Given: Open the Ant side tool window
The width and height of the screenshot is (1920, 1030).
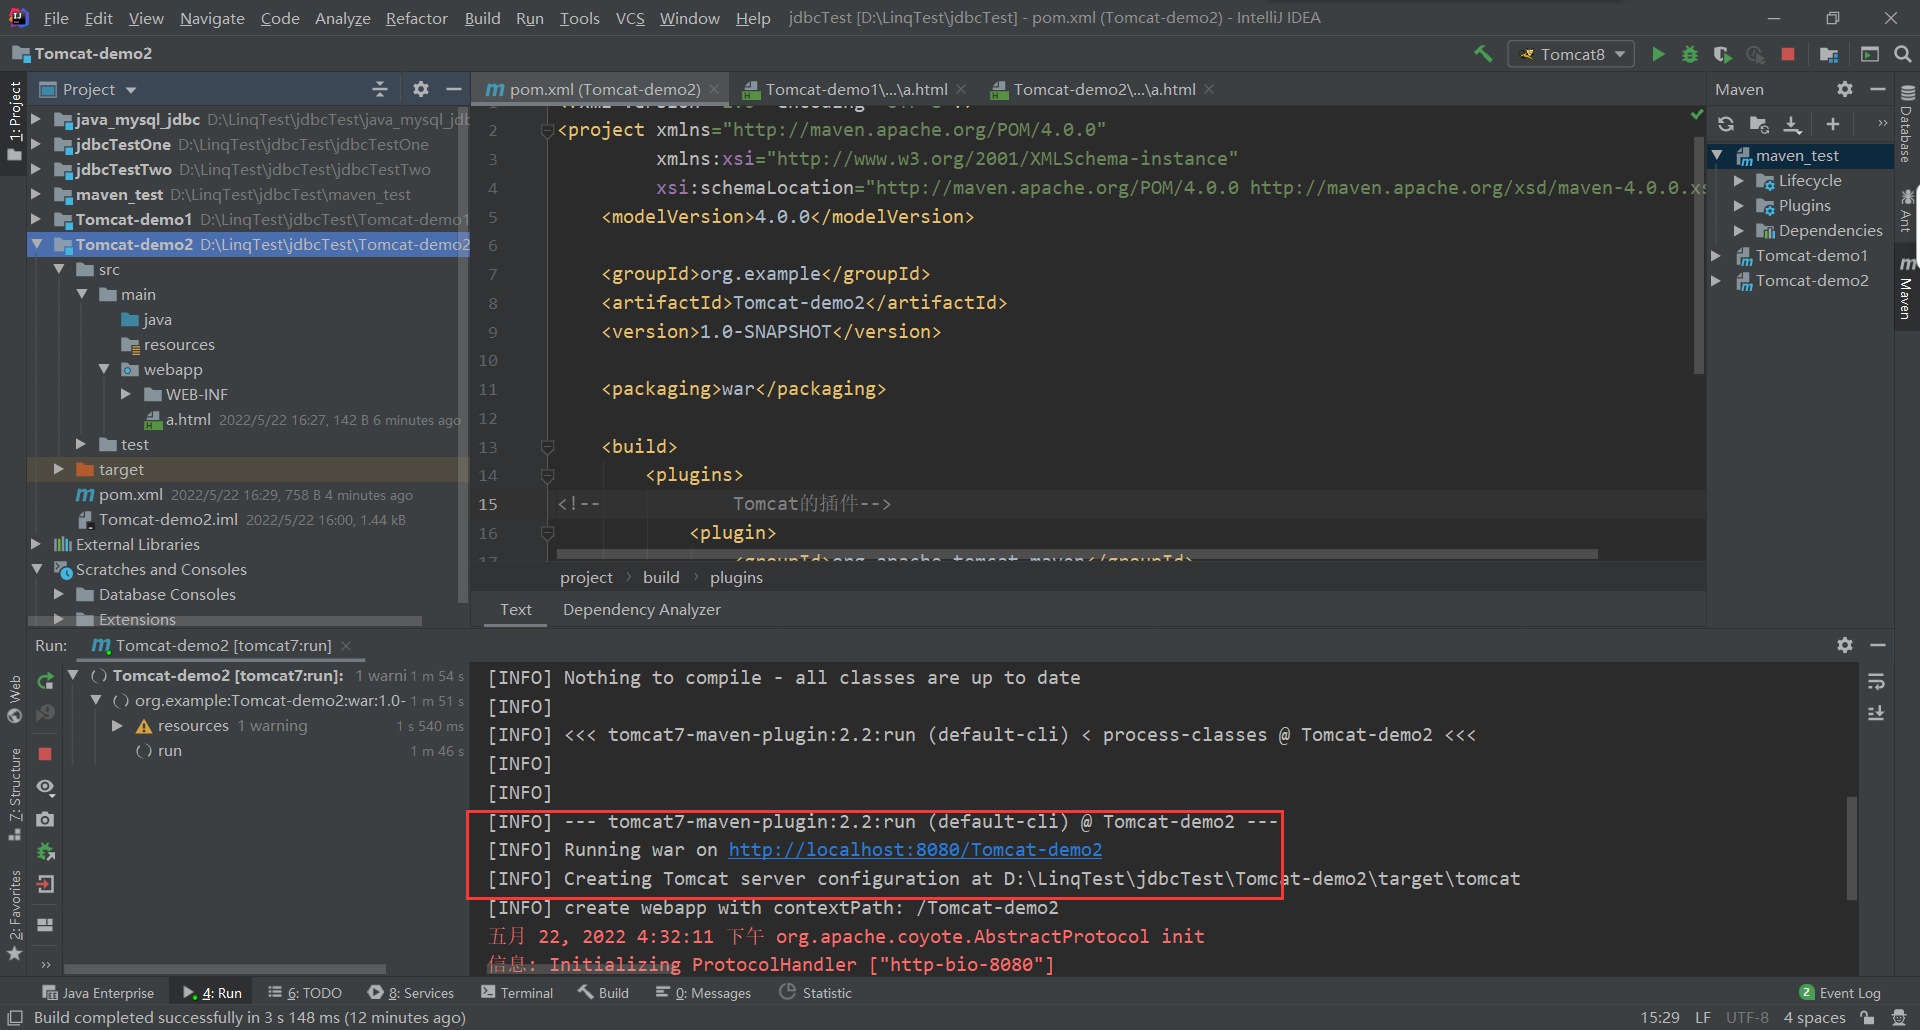Looking at the screenshot, I should 1906,210.
